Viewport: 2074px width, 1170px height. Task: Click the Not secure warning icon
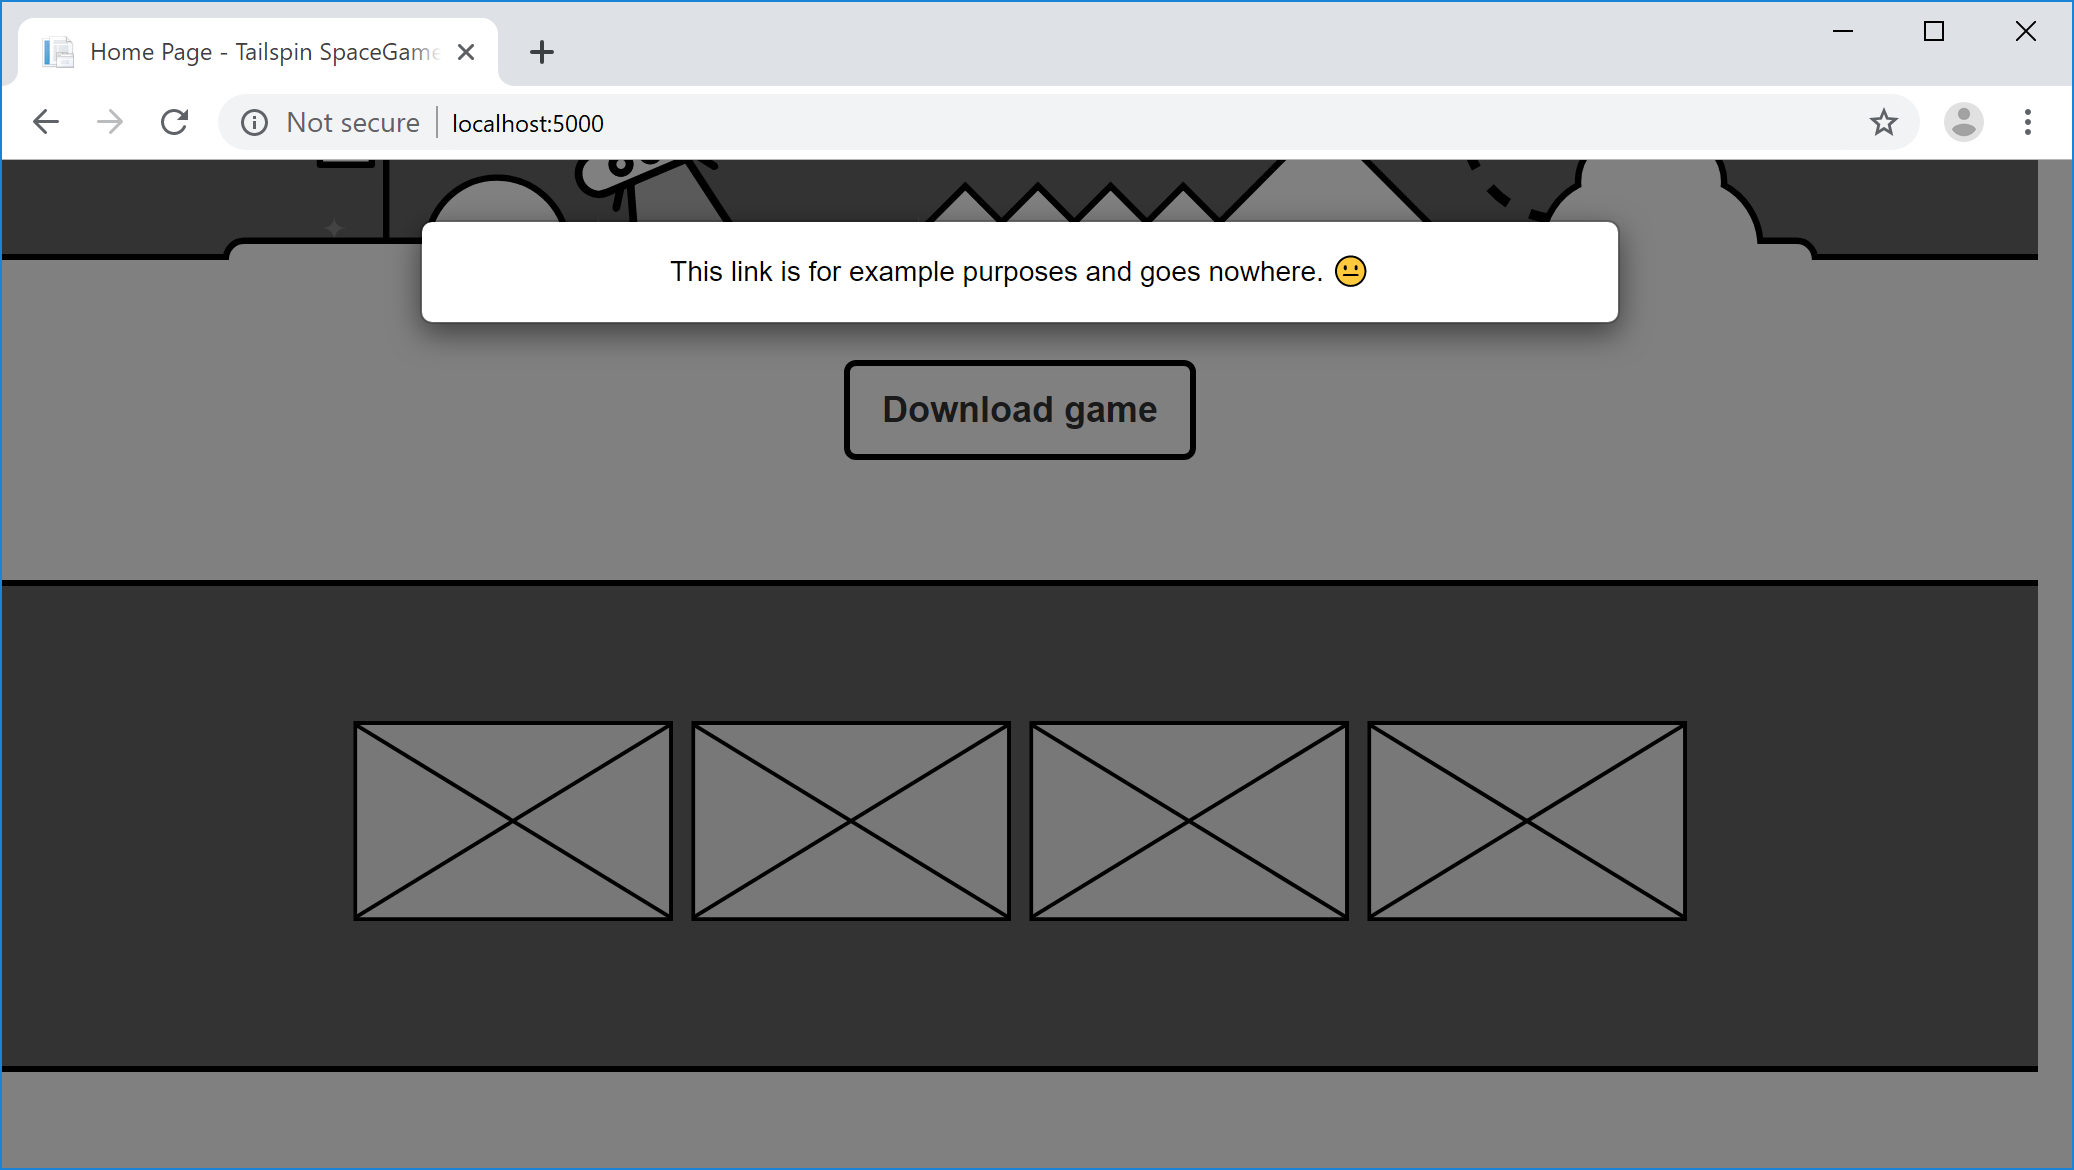(x=252, y=123)
